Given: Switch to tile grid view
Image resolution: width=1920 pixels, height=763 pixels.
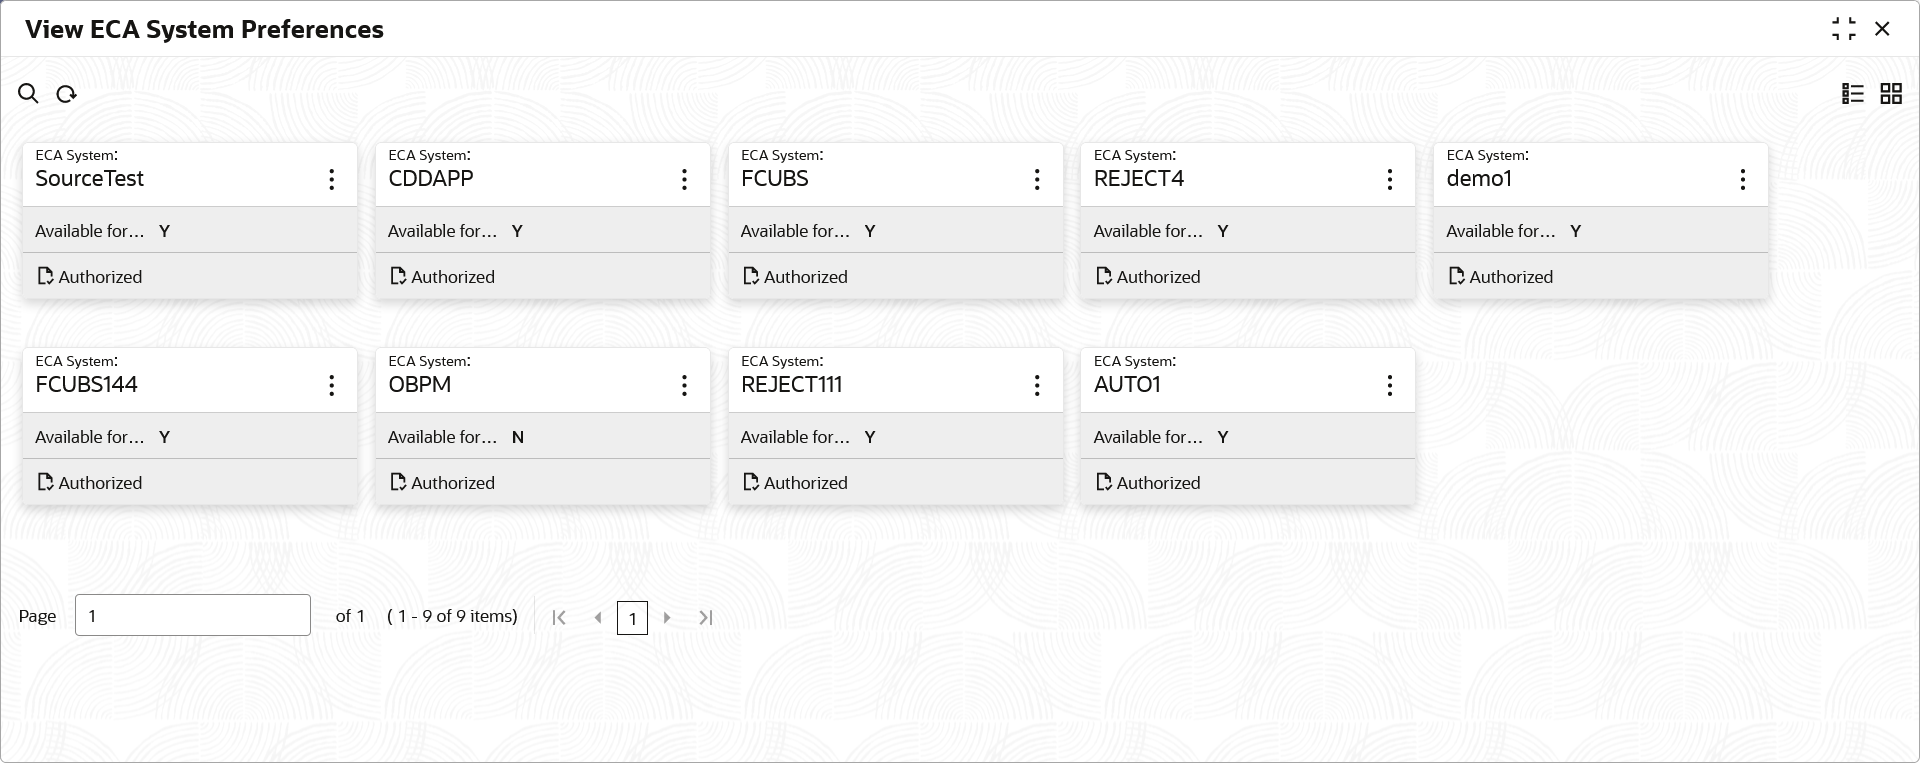Looking at the screenshot, I should 1890,94.
